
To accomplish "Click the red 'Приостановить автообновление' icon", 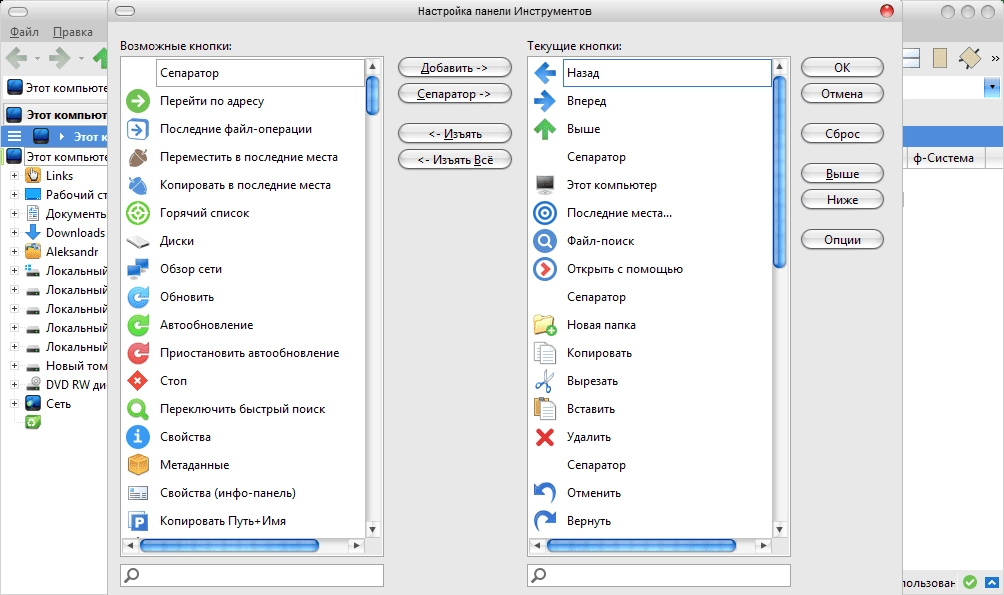I will (138, 353).
